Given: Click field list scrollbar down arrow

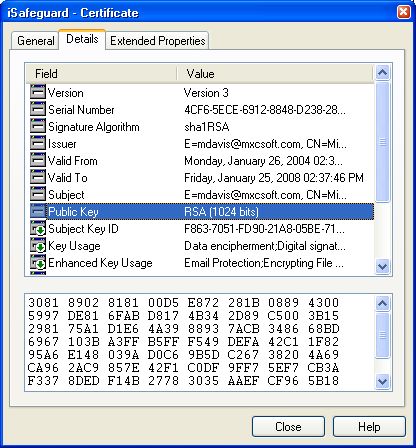Looking at the screenshot, I should click(382, 266).
